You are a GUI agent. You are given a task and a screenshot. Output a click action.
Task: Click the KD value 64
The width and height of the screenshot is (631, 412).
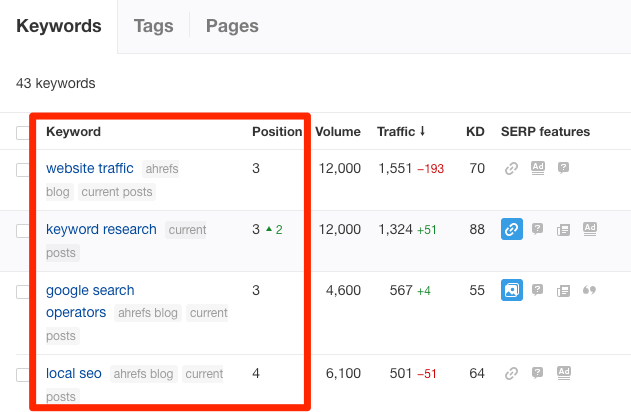click(477, 374)
